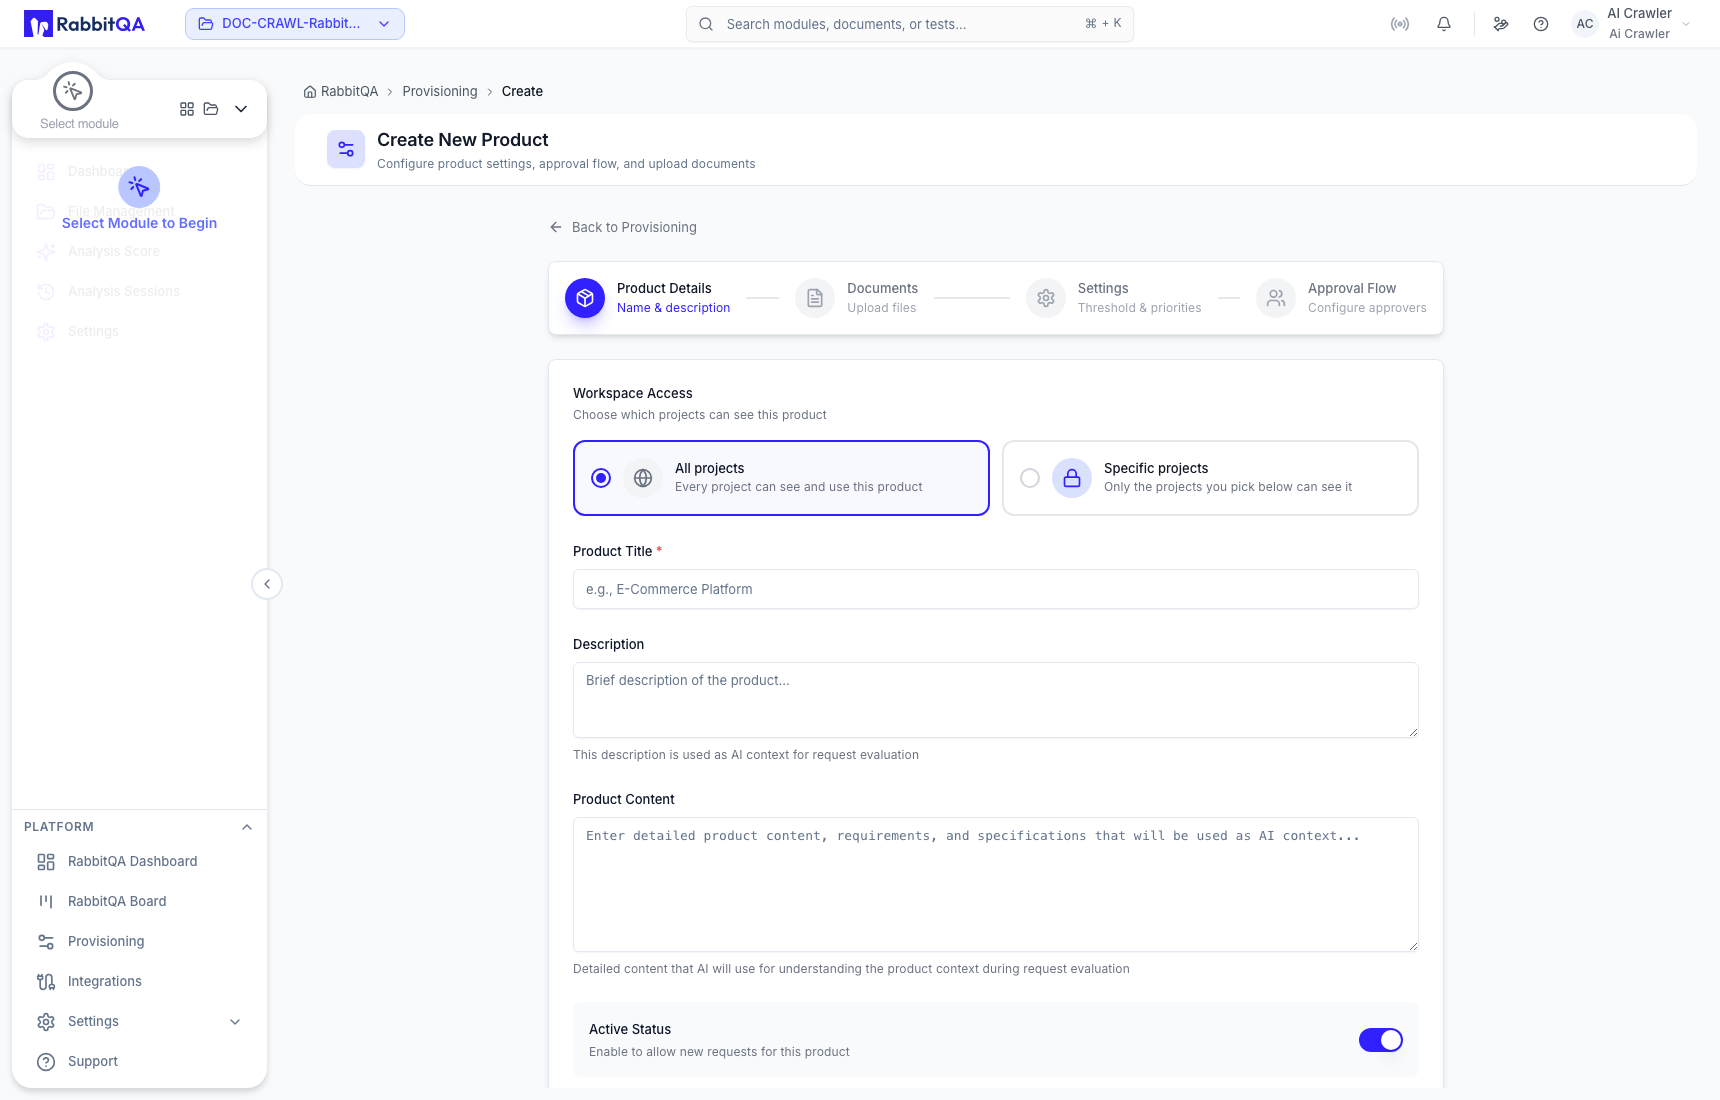Collapse the PLATFORM section
1720x1100 pixels.
pyautogui.click(x=247, y=827)
